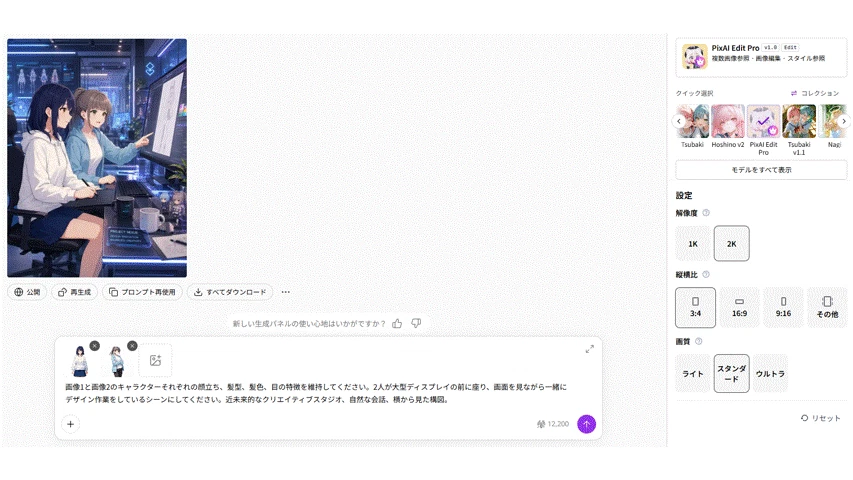Click the プロンプト再使用 button
Image resolution: width=853 pixels, height=480 pixels.
(142, 292)
